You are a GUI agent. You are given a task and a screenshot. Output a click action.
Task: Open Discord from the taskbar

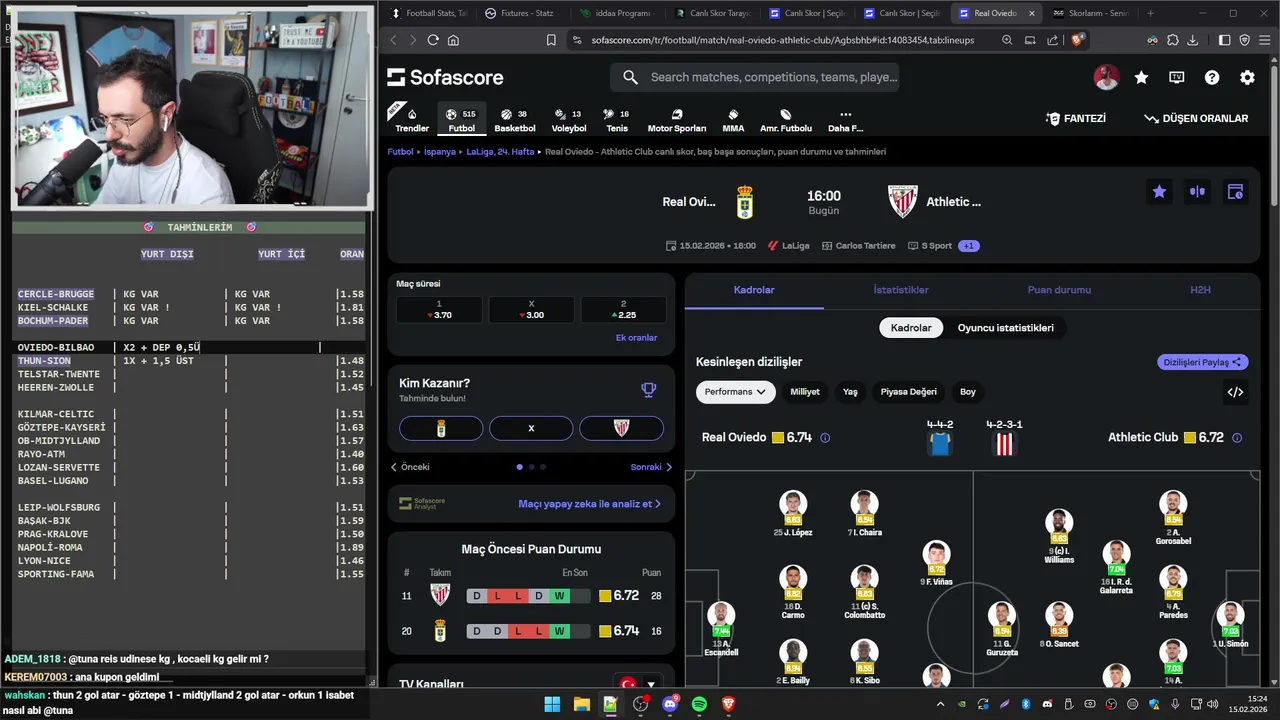[669, 704]
